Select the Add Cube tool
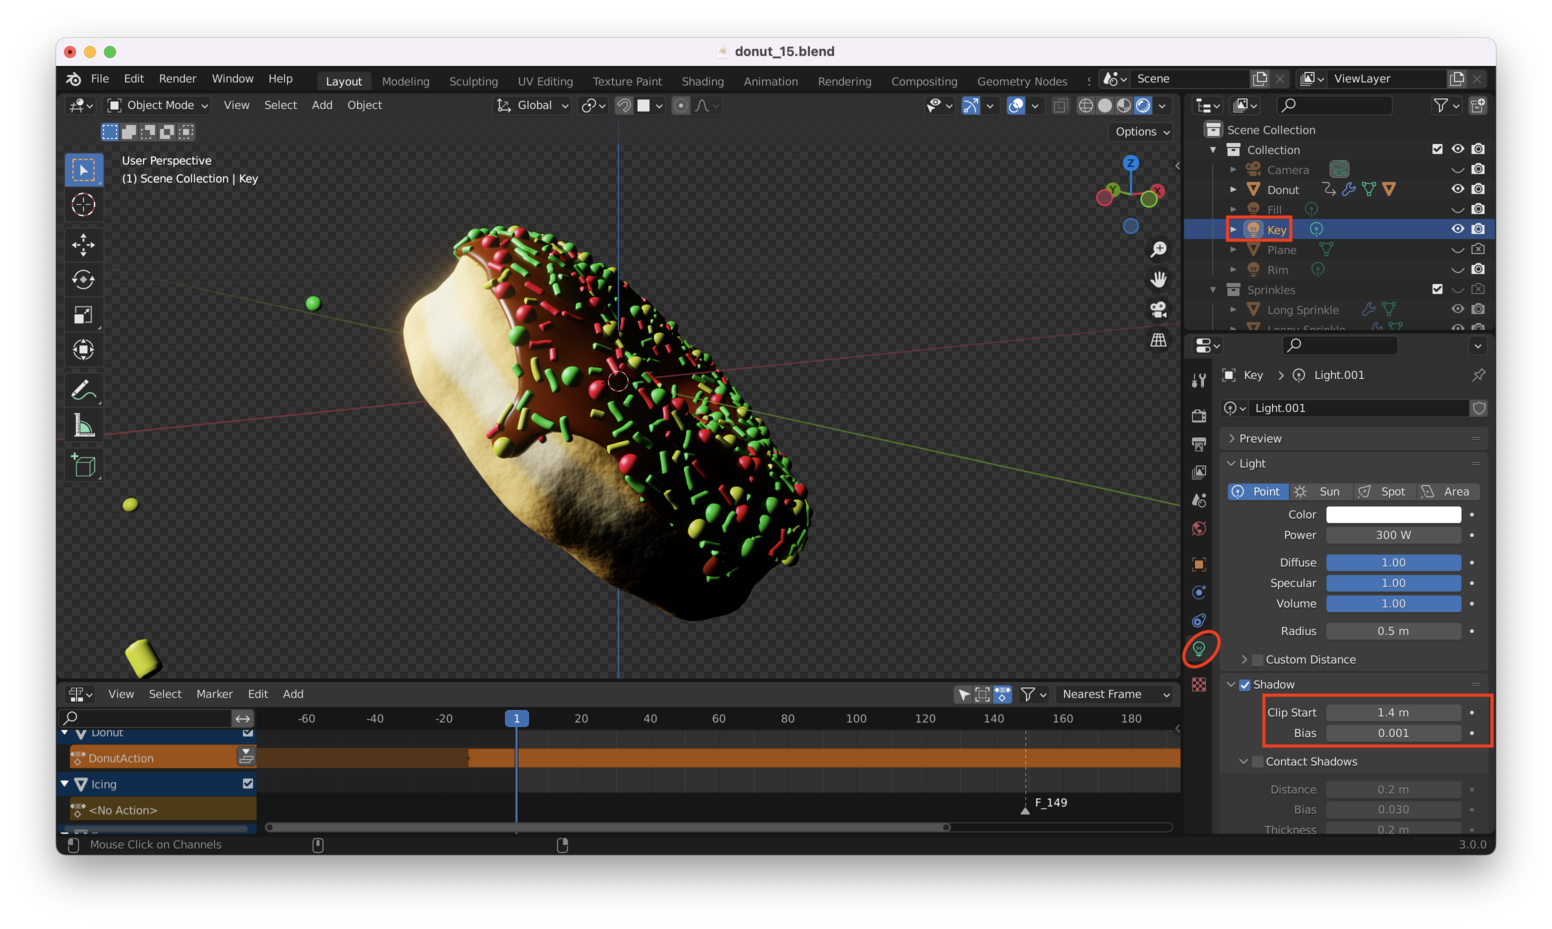 point(84,465)
